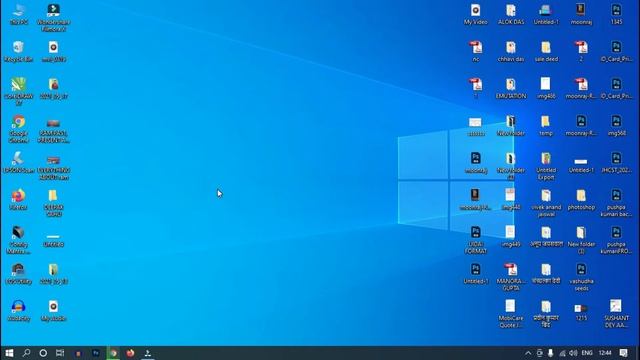Open taskbar Search
Screen dimensions: 640x360
(x=26, y=353)
